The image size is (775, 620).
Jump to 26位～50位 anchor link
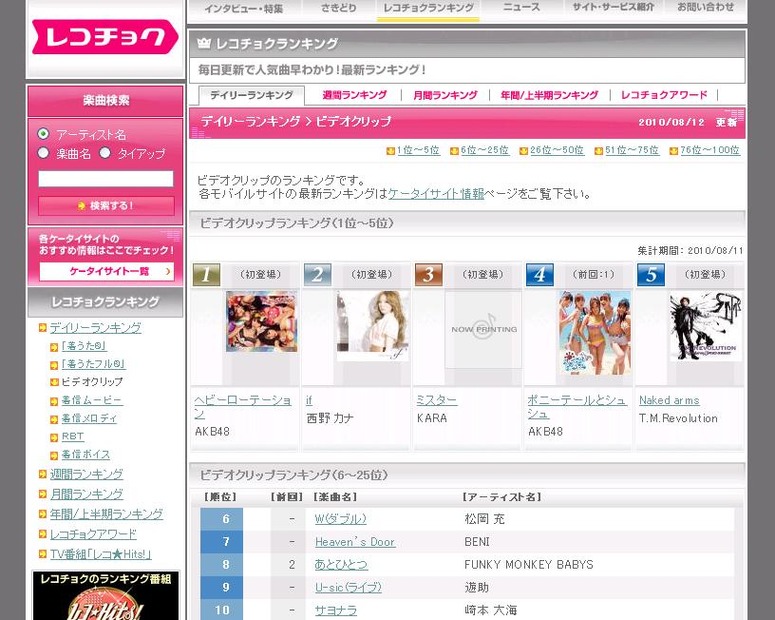coord(557,150)
